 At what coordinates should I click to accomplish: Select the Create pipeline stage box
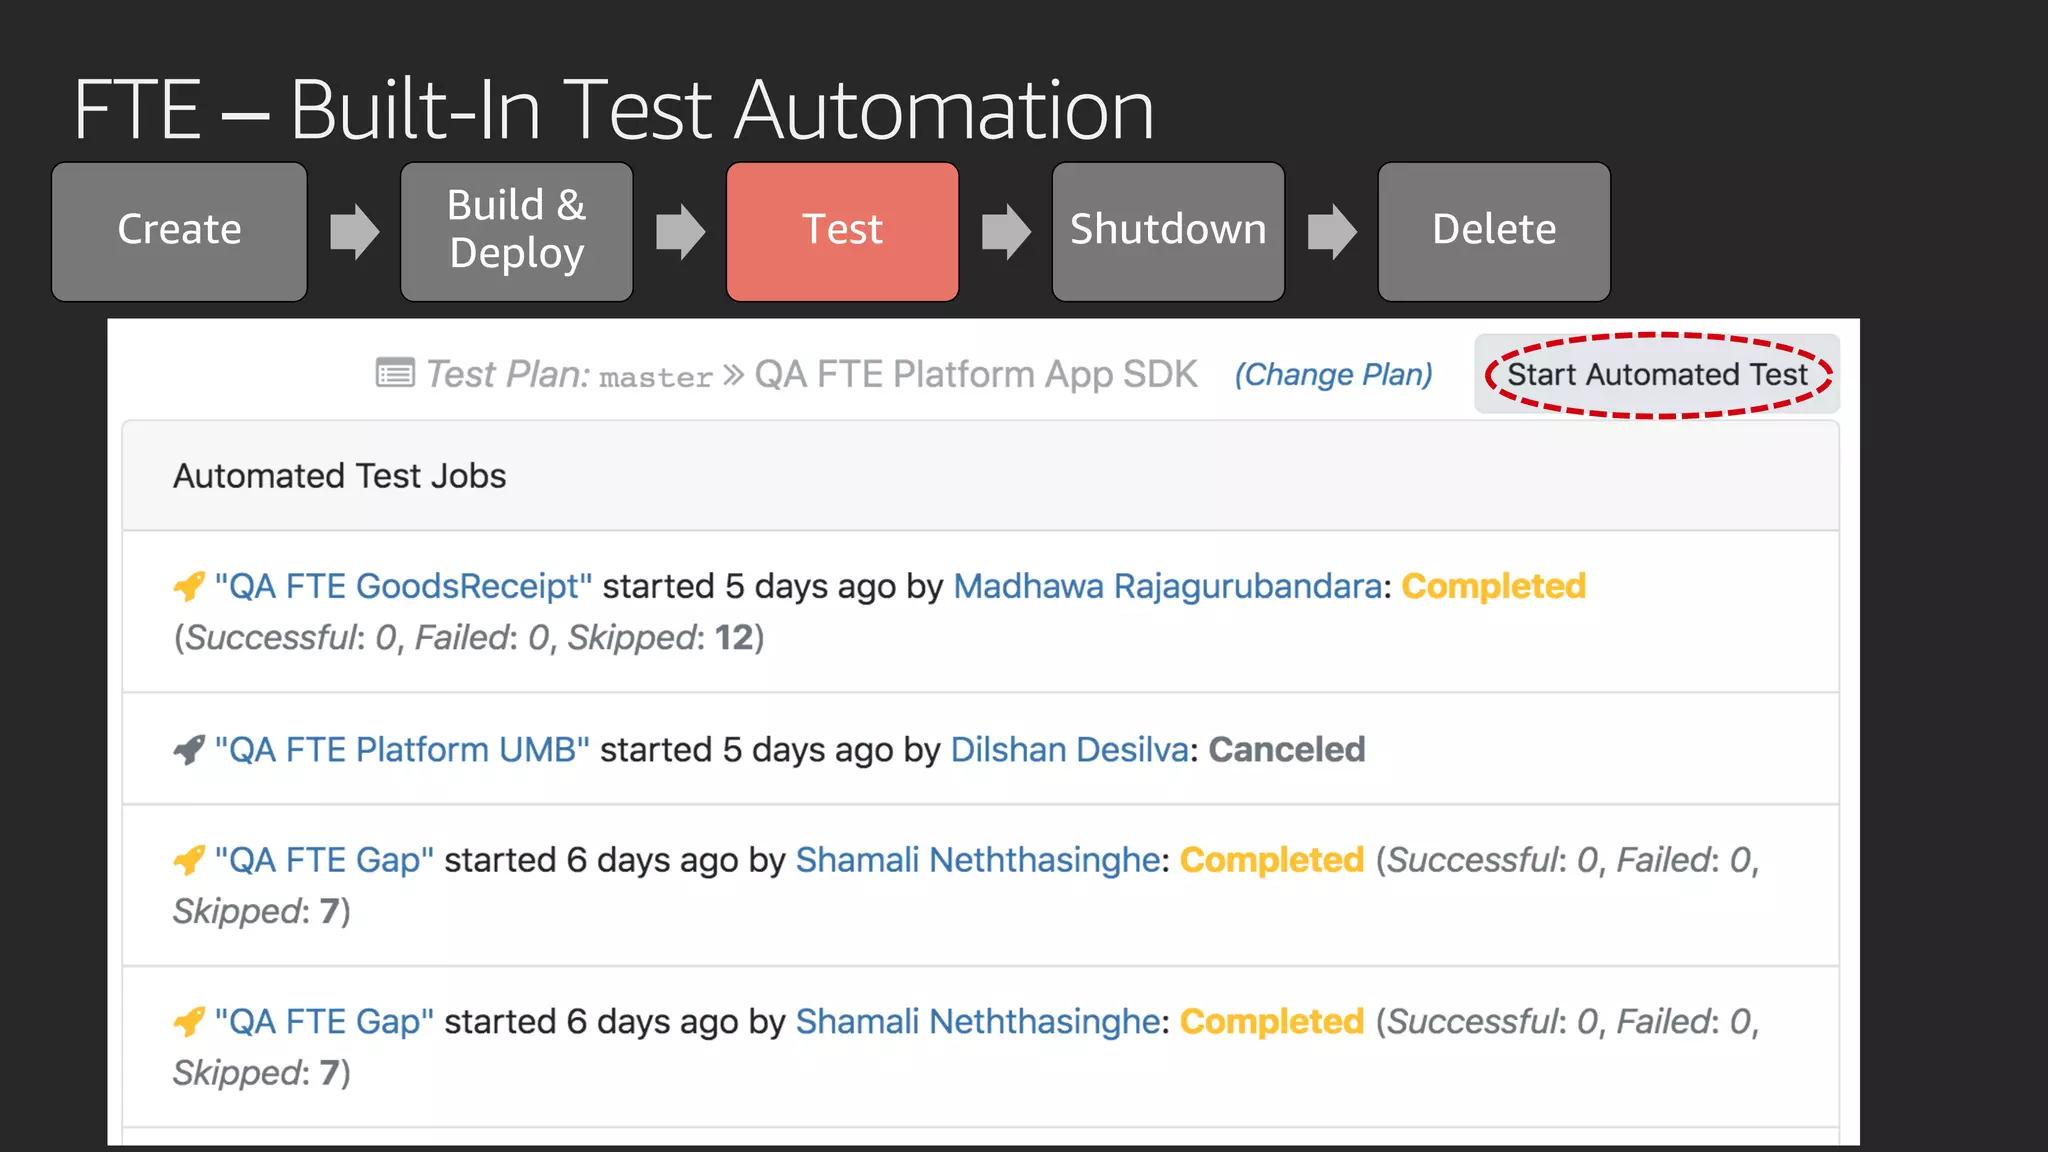click(x=179, y=232)
